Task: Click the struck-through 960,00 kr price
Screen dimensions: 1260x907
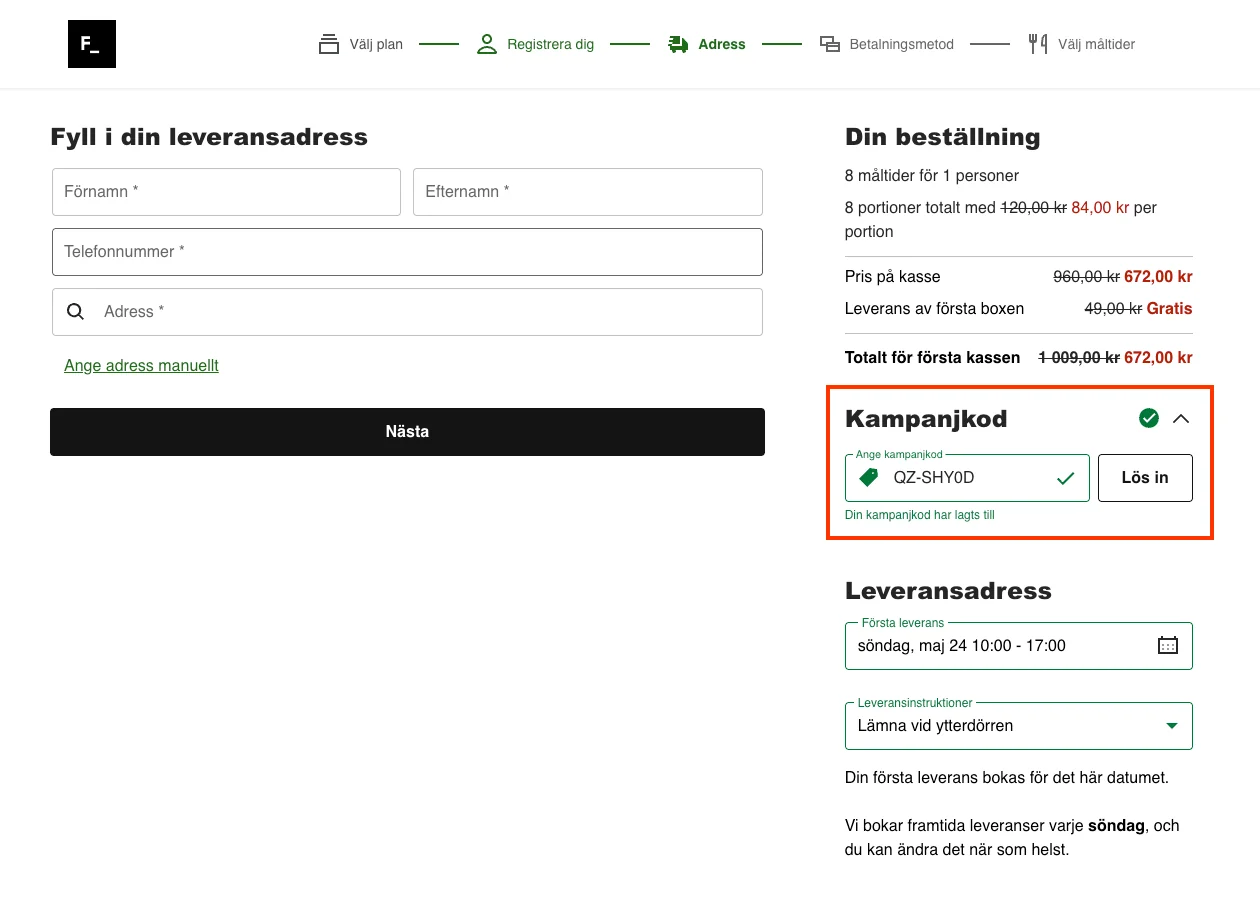Action: [1086, 277]
